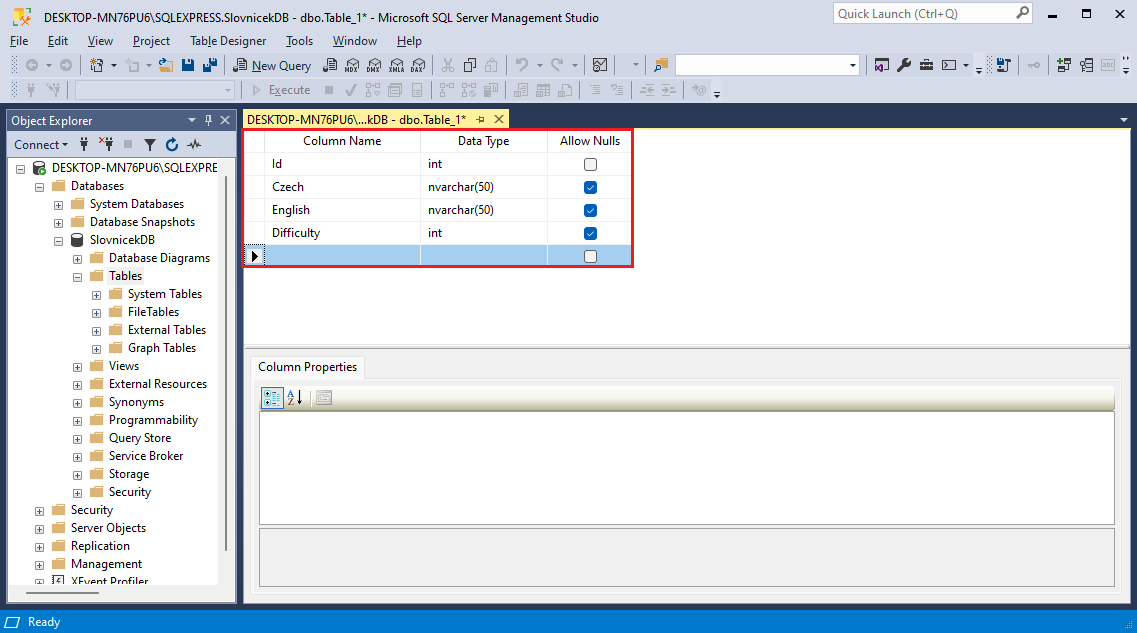Open the Table Designer menu
The height and width of the screenshot is (633, 1137).
(x=228, y=41)
